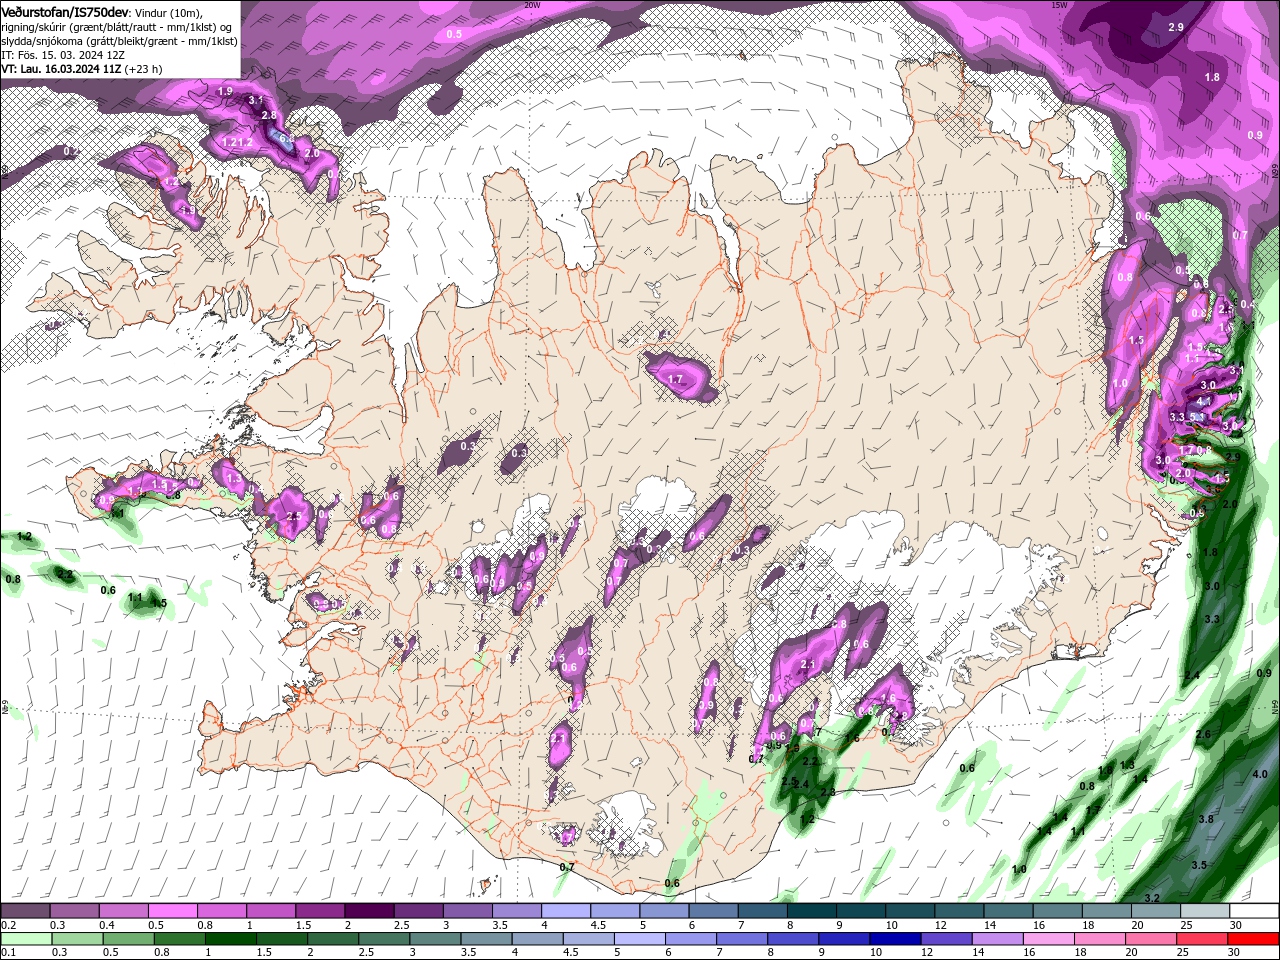Pick the lower scale green swatch labeled 0.5
Image resolution: width=1280 pixels, height=960 pixels.
[130, 939]
